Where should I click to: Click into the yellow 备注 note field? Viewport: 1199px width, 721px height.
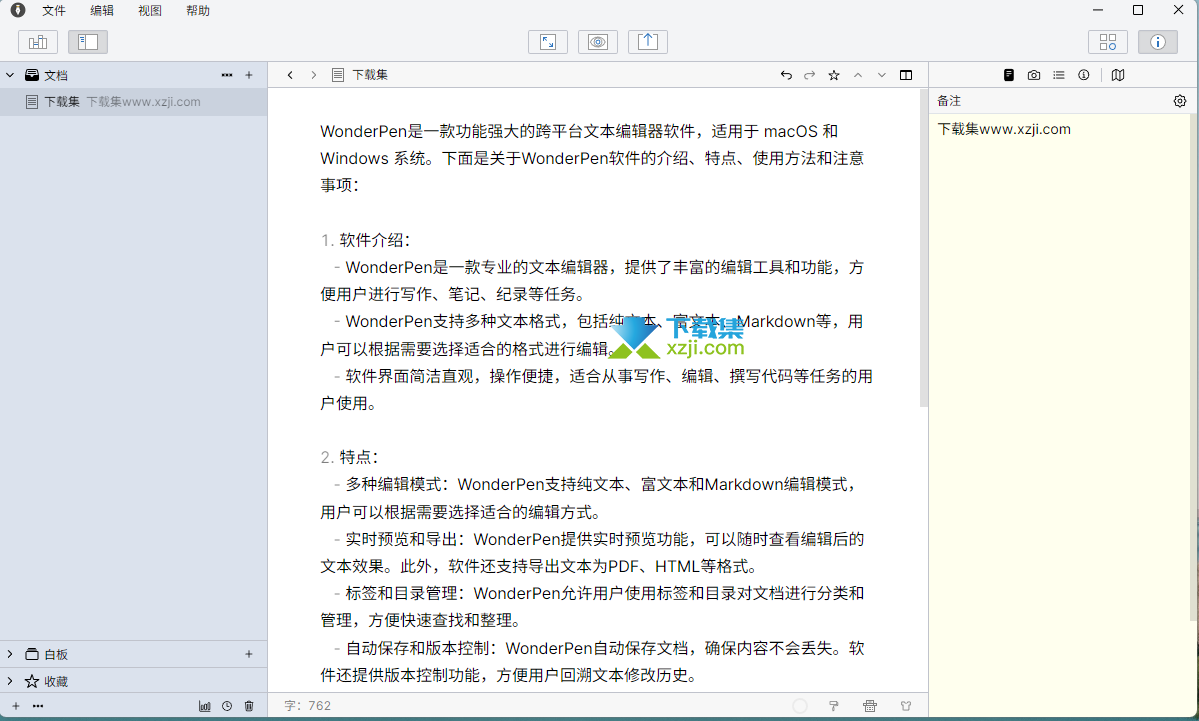[x=1061, y=414]
